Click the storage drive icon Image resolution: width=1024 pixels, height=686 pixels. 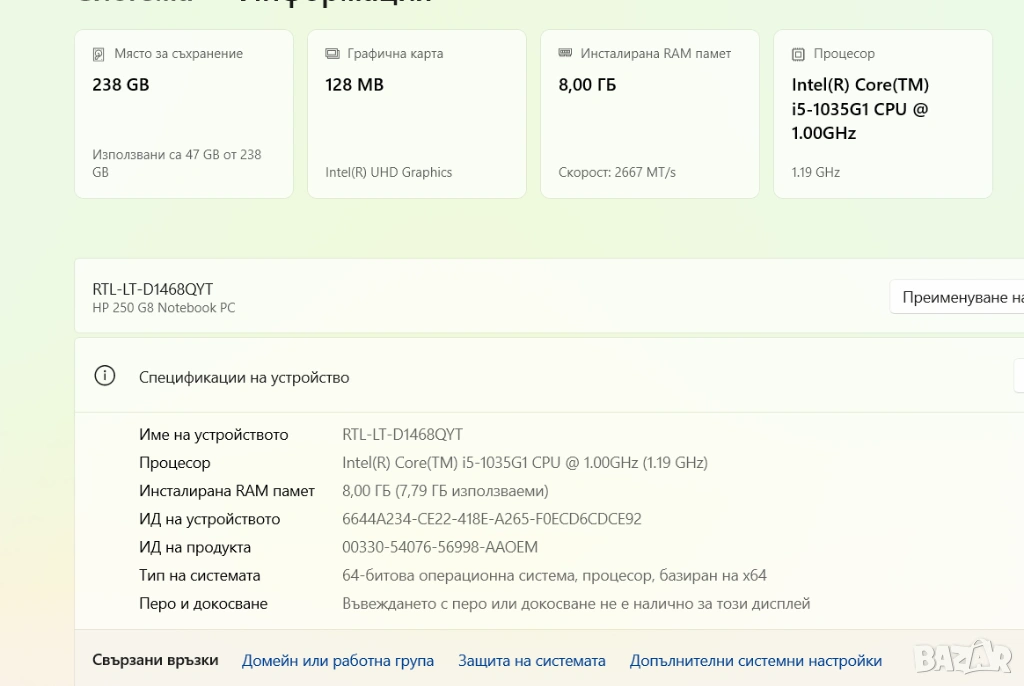[x=99, y=54]
